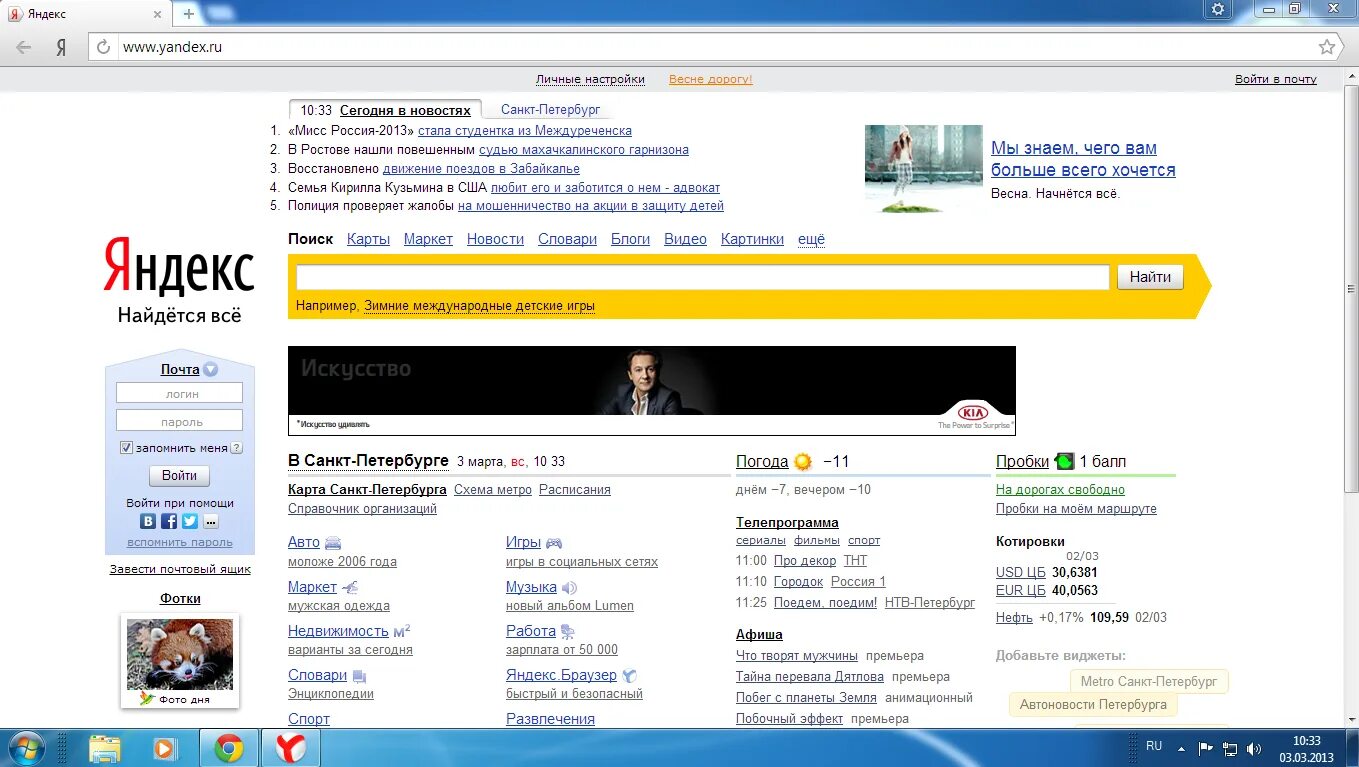Click the gamepad icon next to Игры
This screenshot has width=1359, height=767.
553,543
